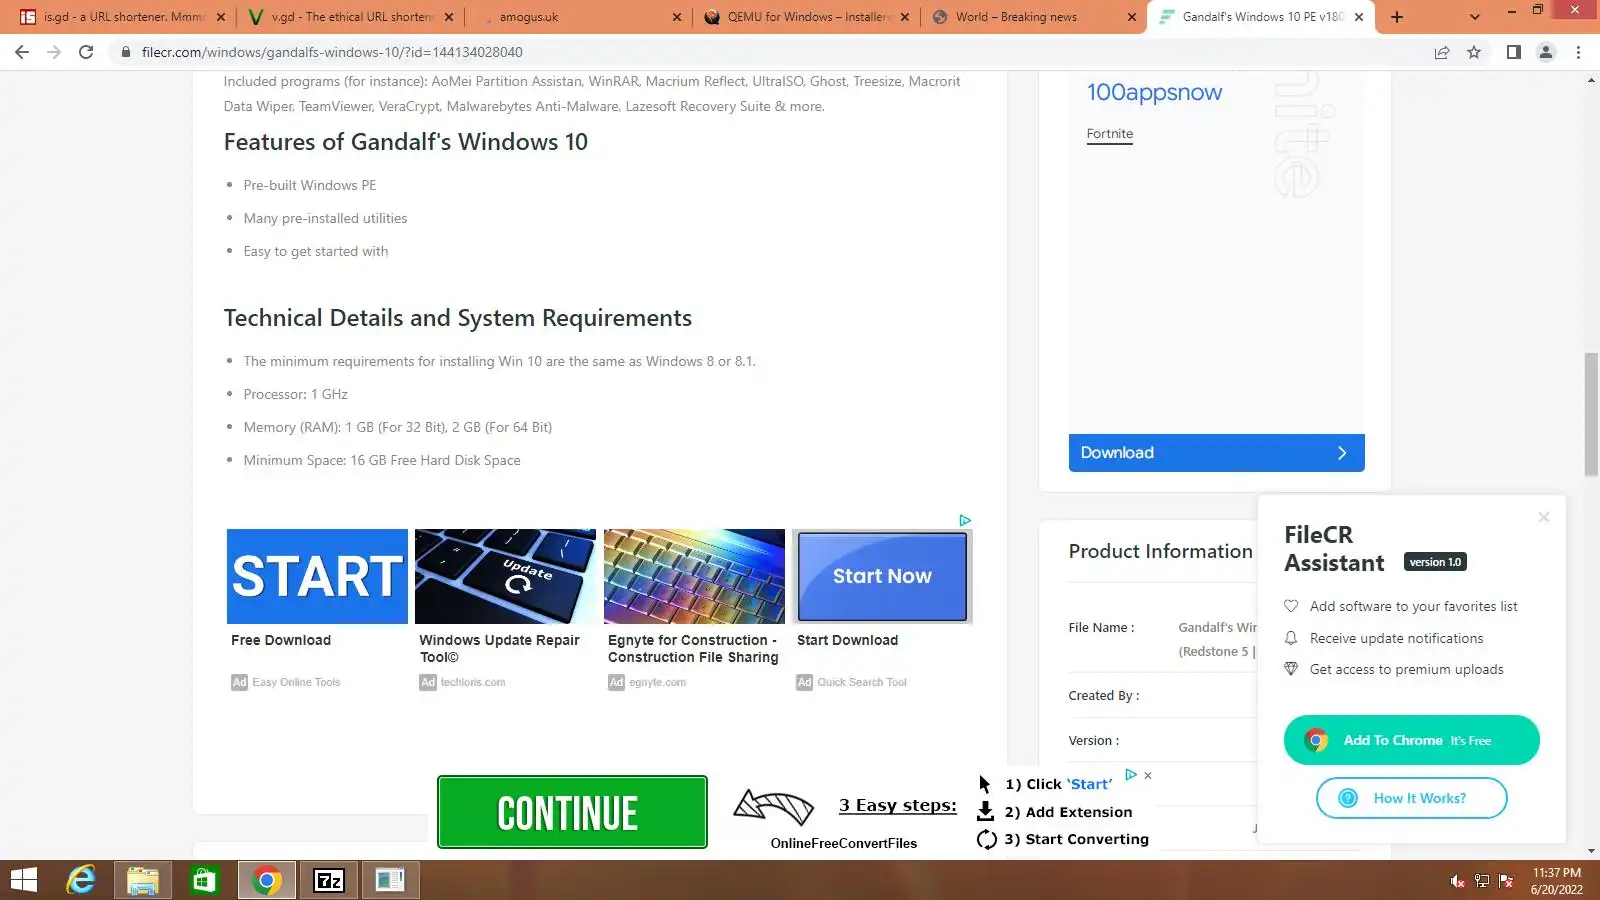Open the 100appsnow ad title

click(x=1154, y=92)
